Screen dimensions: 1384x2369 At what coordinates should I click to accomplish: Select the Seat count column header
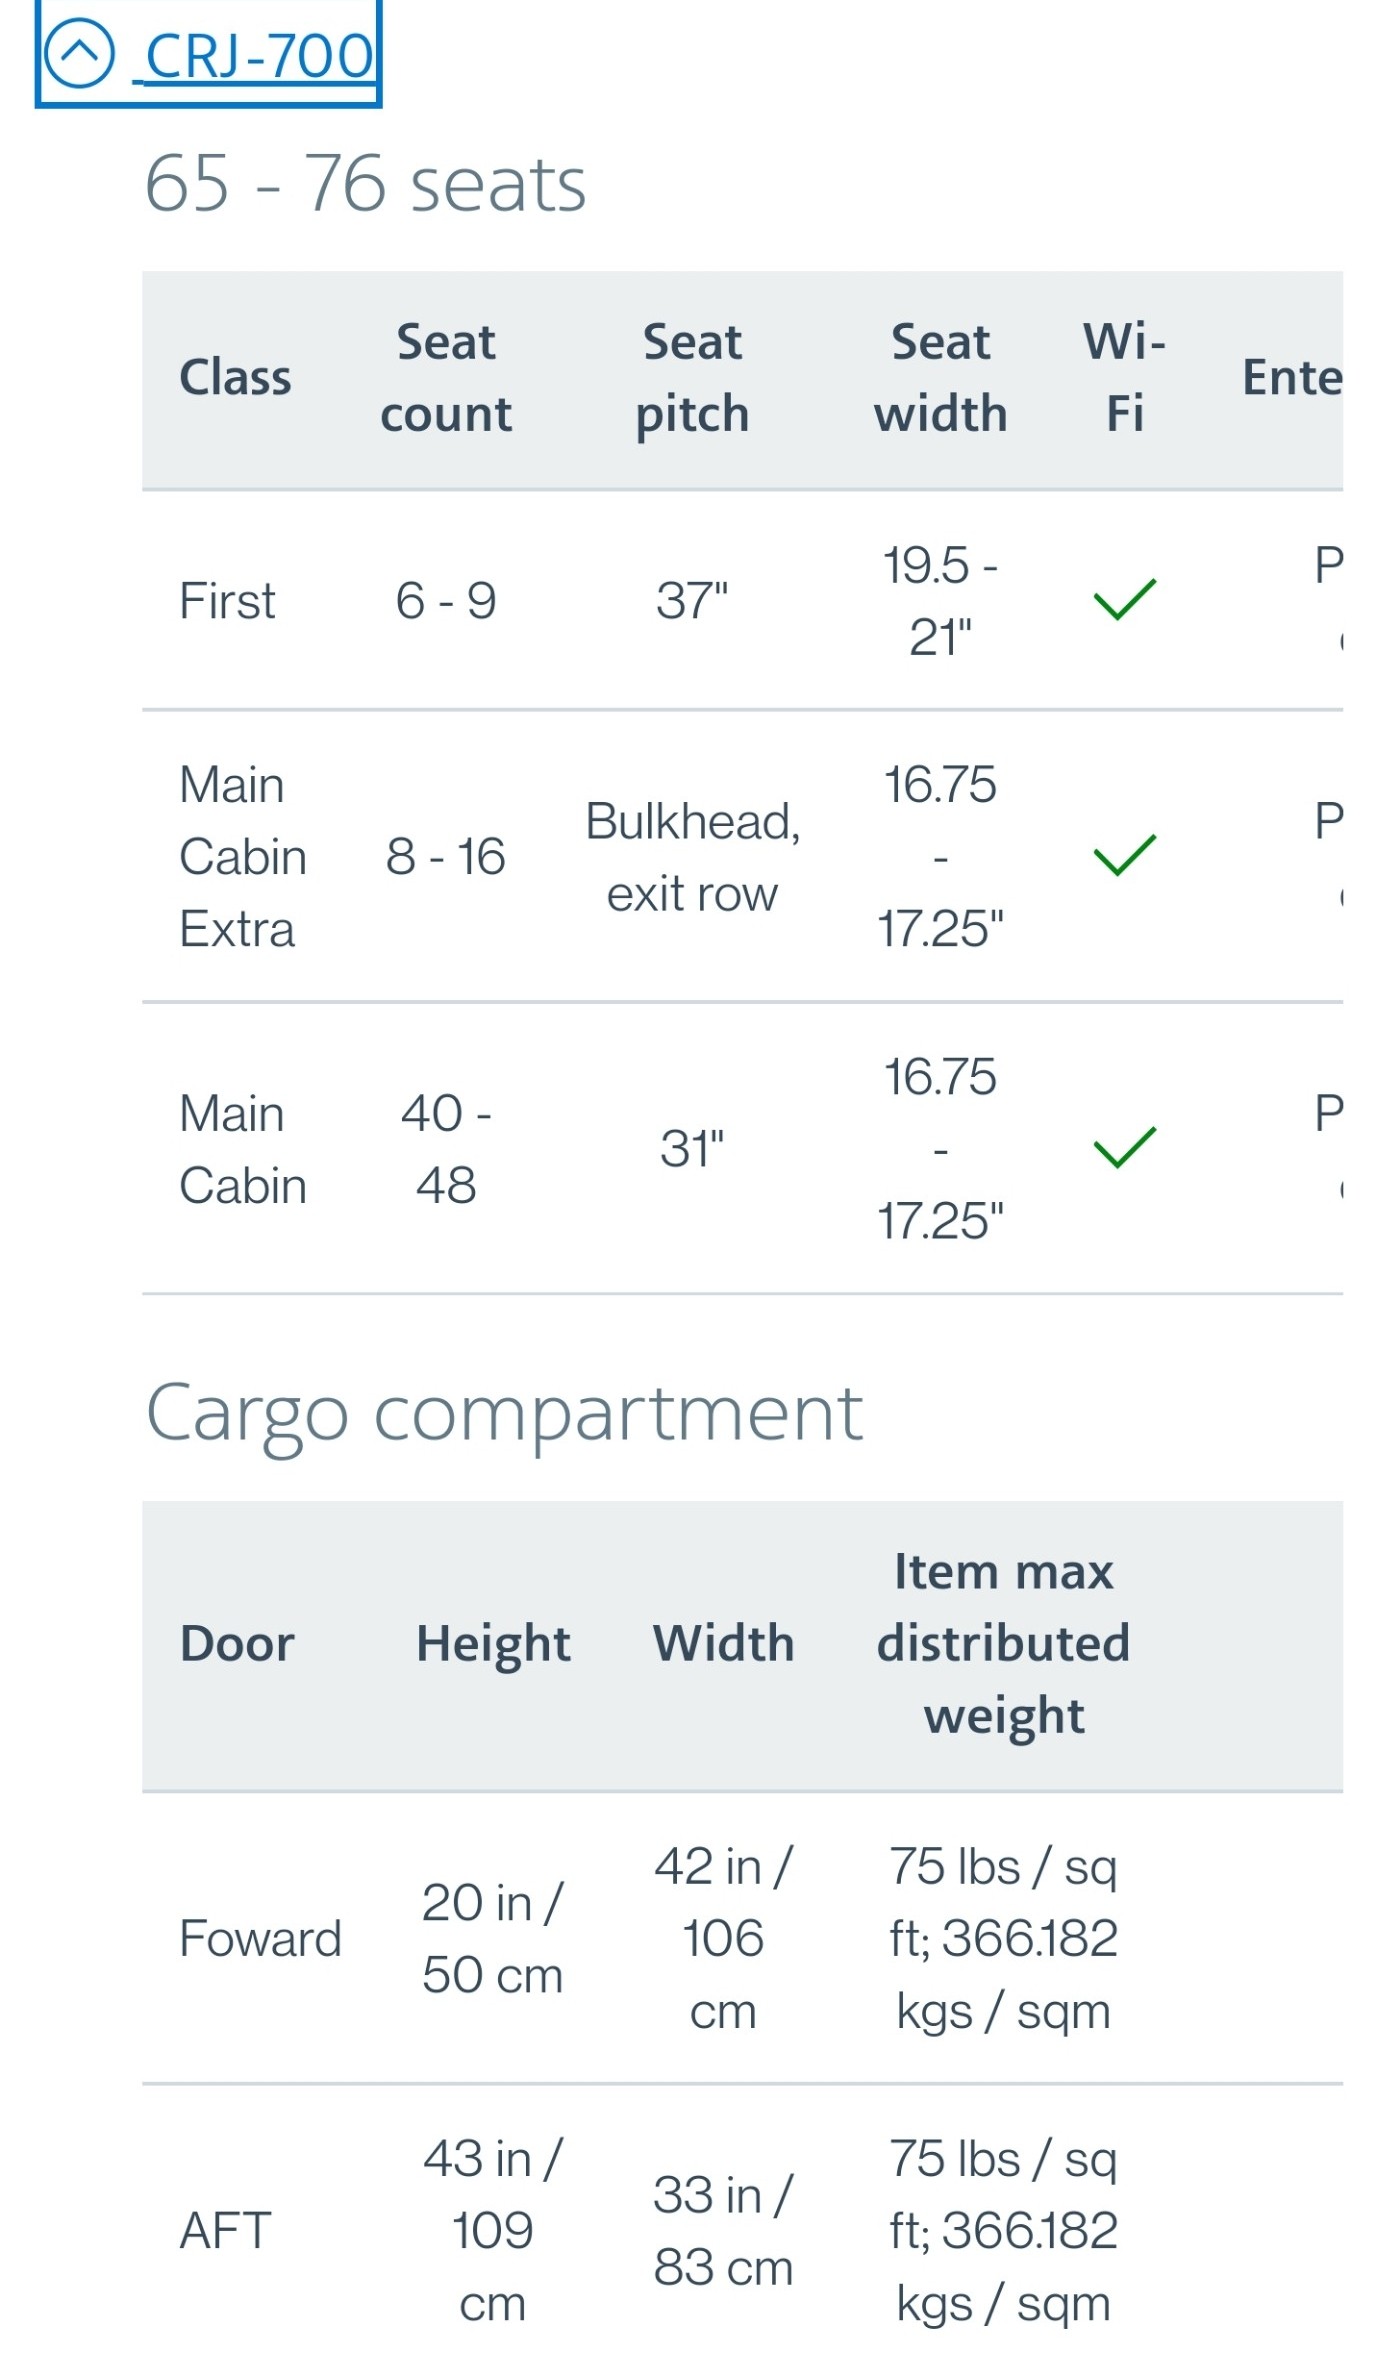pos(446,378)
